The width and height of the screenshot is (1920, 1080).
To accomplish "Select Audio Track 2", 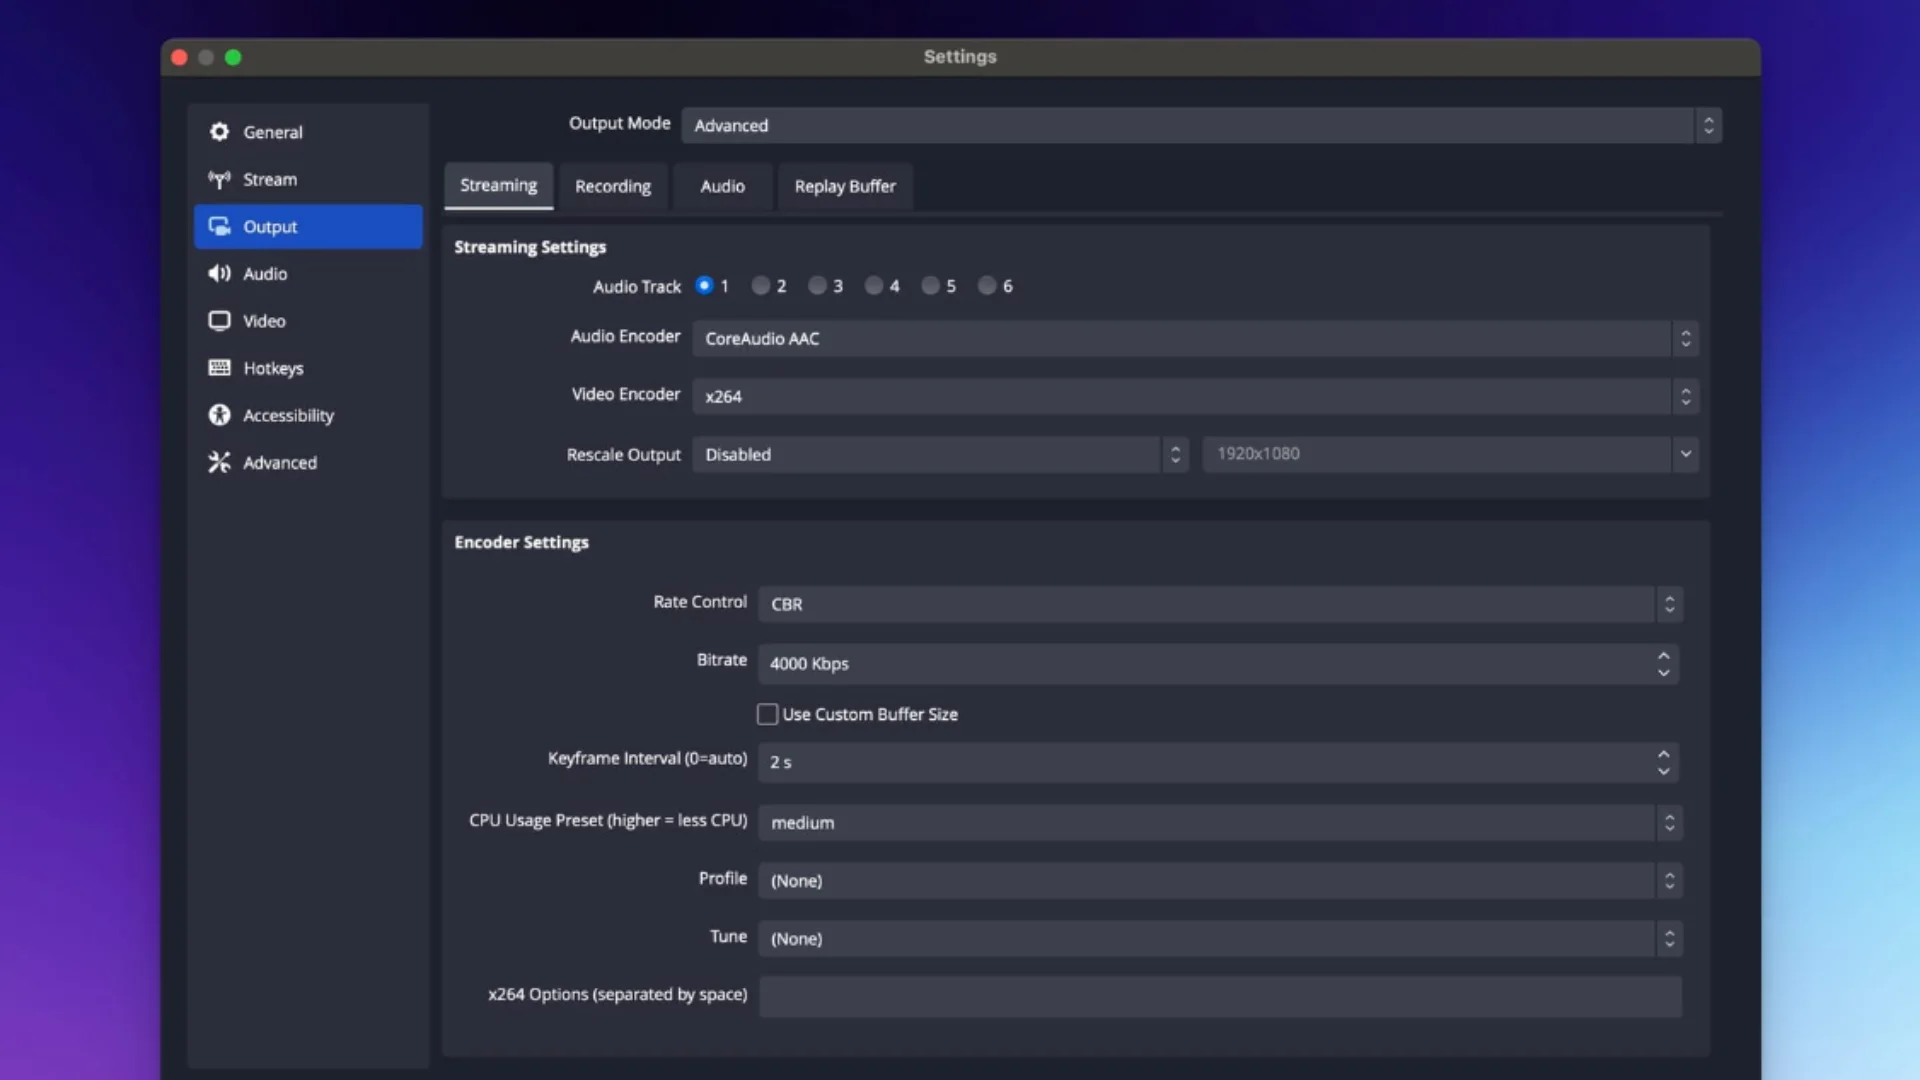I will coord(761,285).
